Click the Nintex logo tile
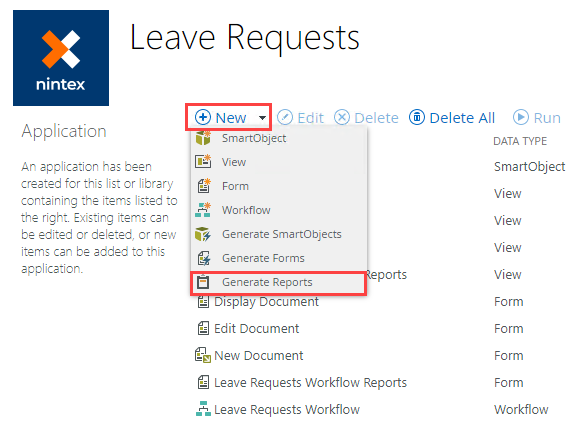 click(x=61, y=58)
